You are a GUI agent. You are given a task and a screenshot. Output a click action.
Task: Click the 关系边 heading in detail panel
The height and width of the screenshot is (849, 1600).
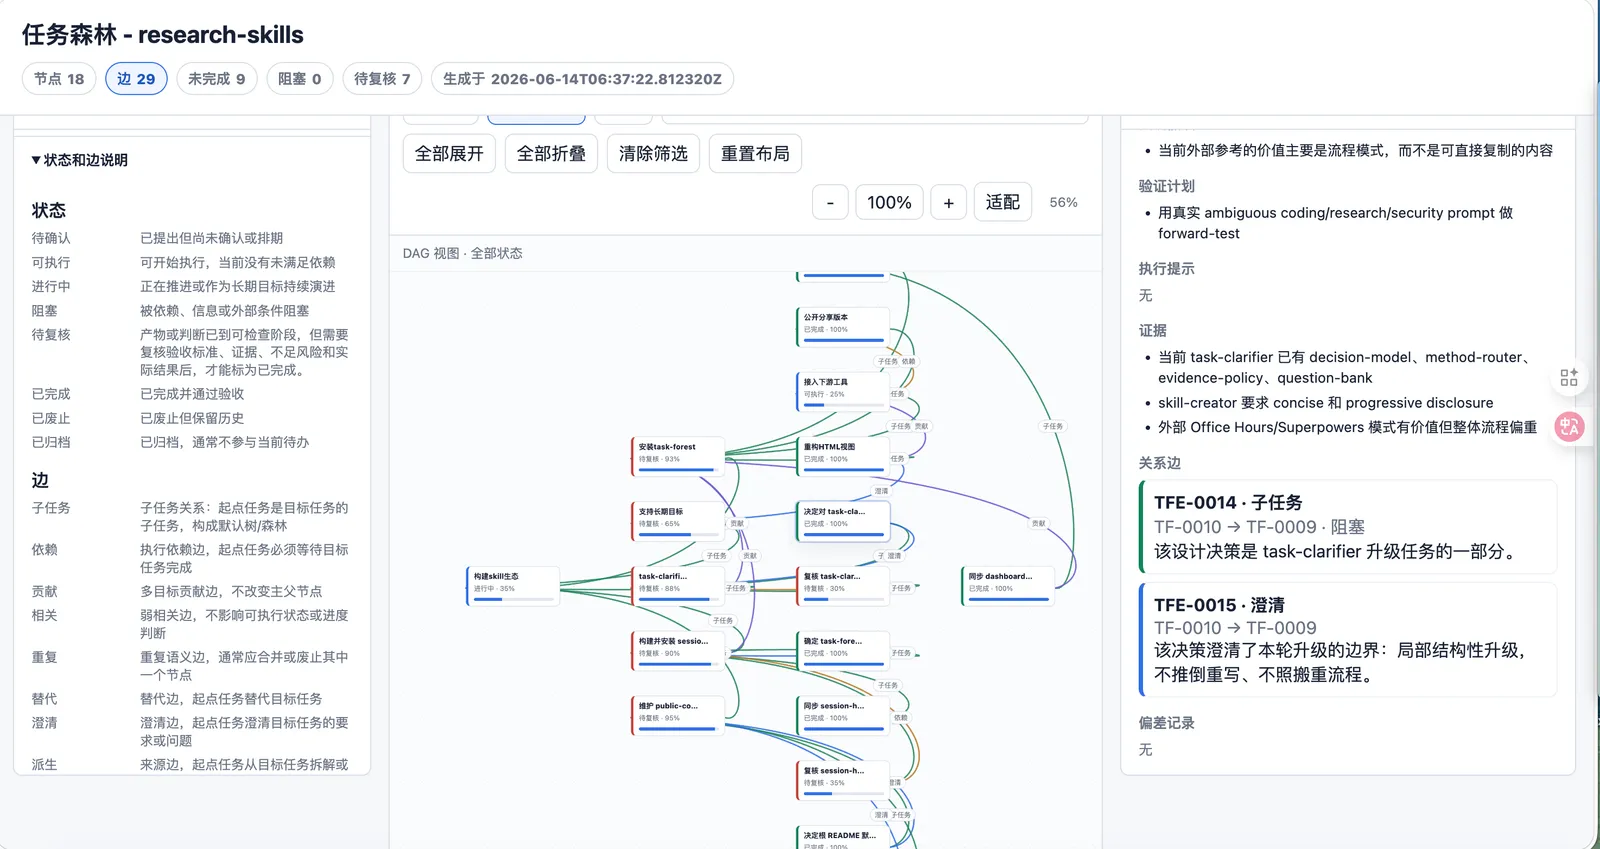point(1159,463)
